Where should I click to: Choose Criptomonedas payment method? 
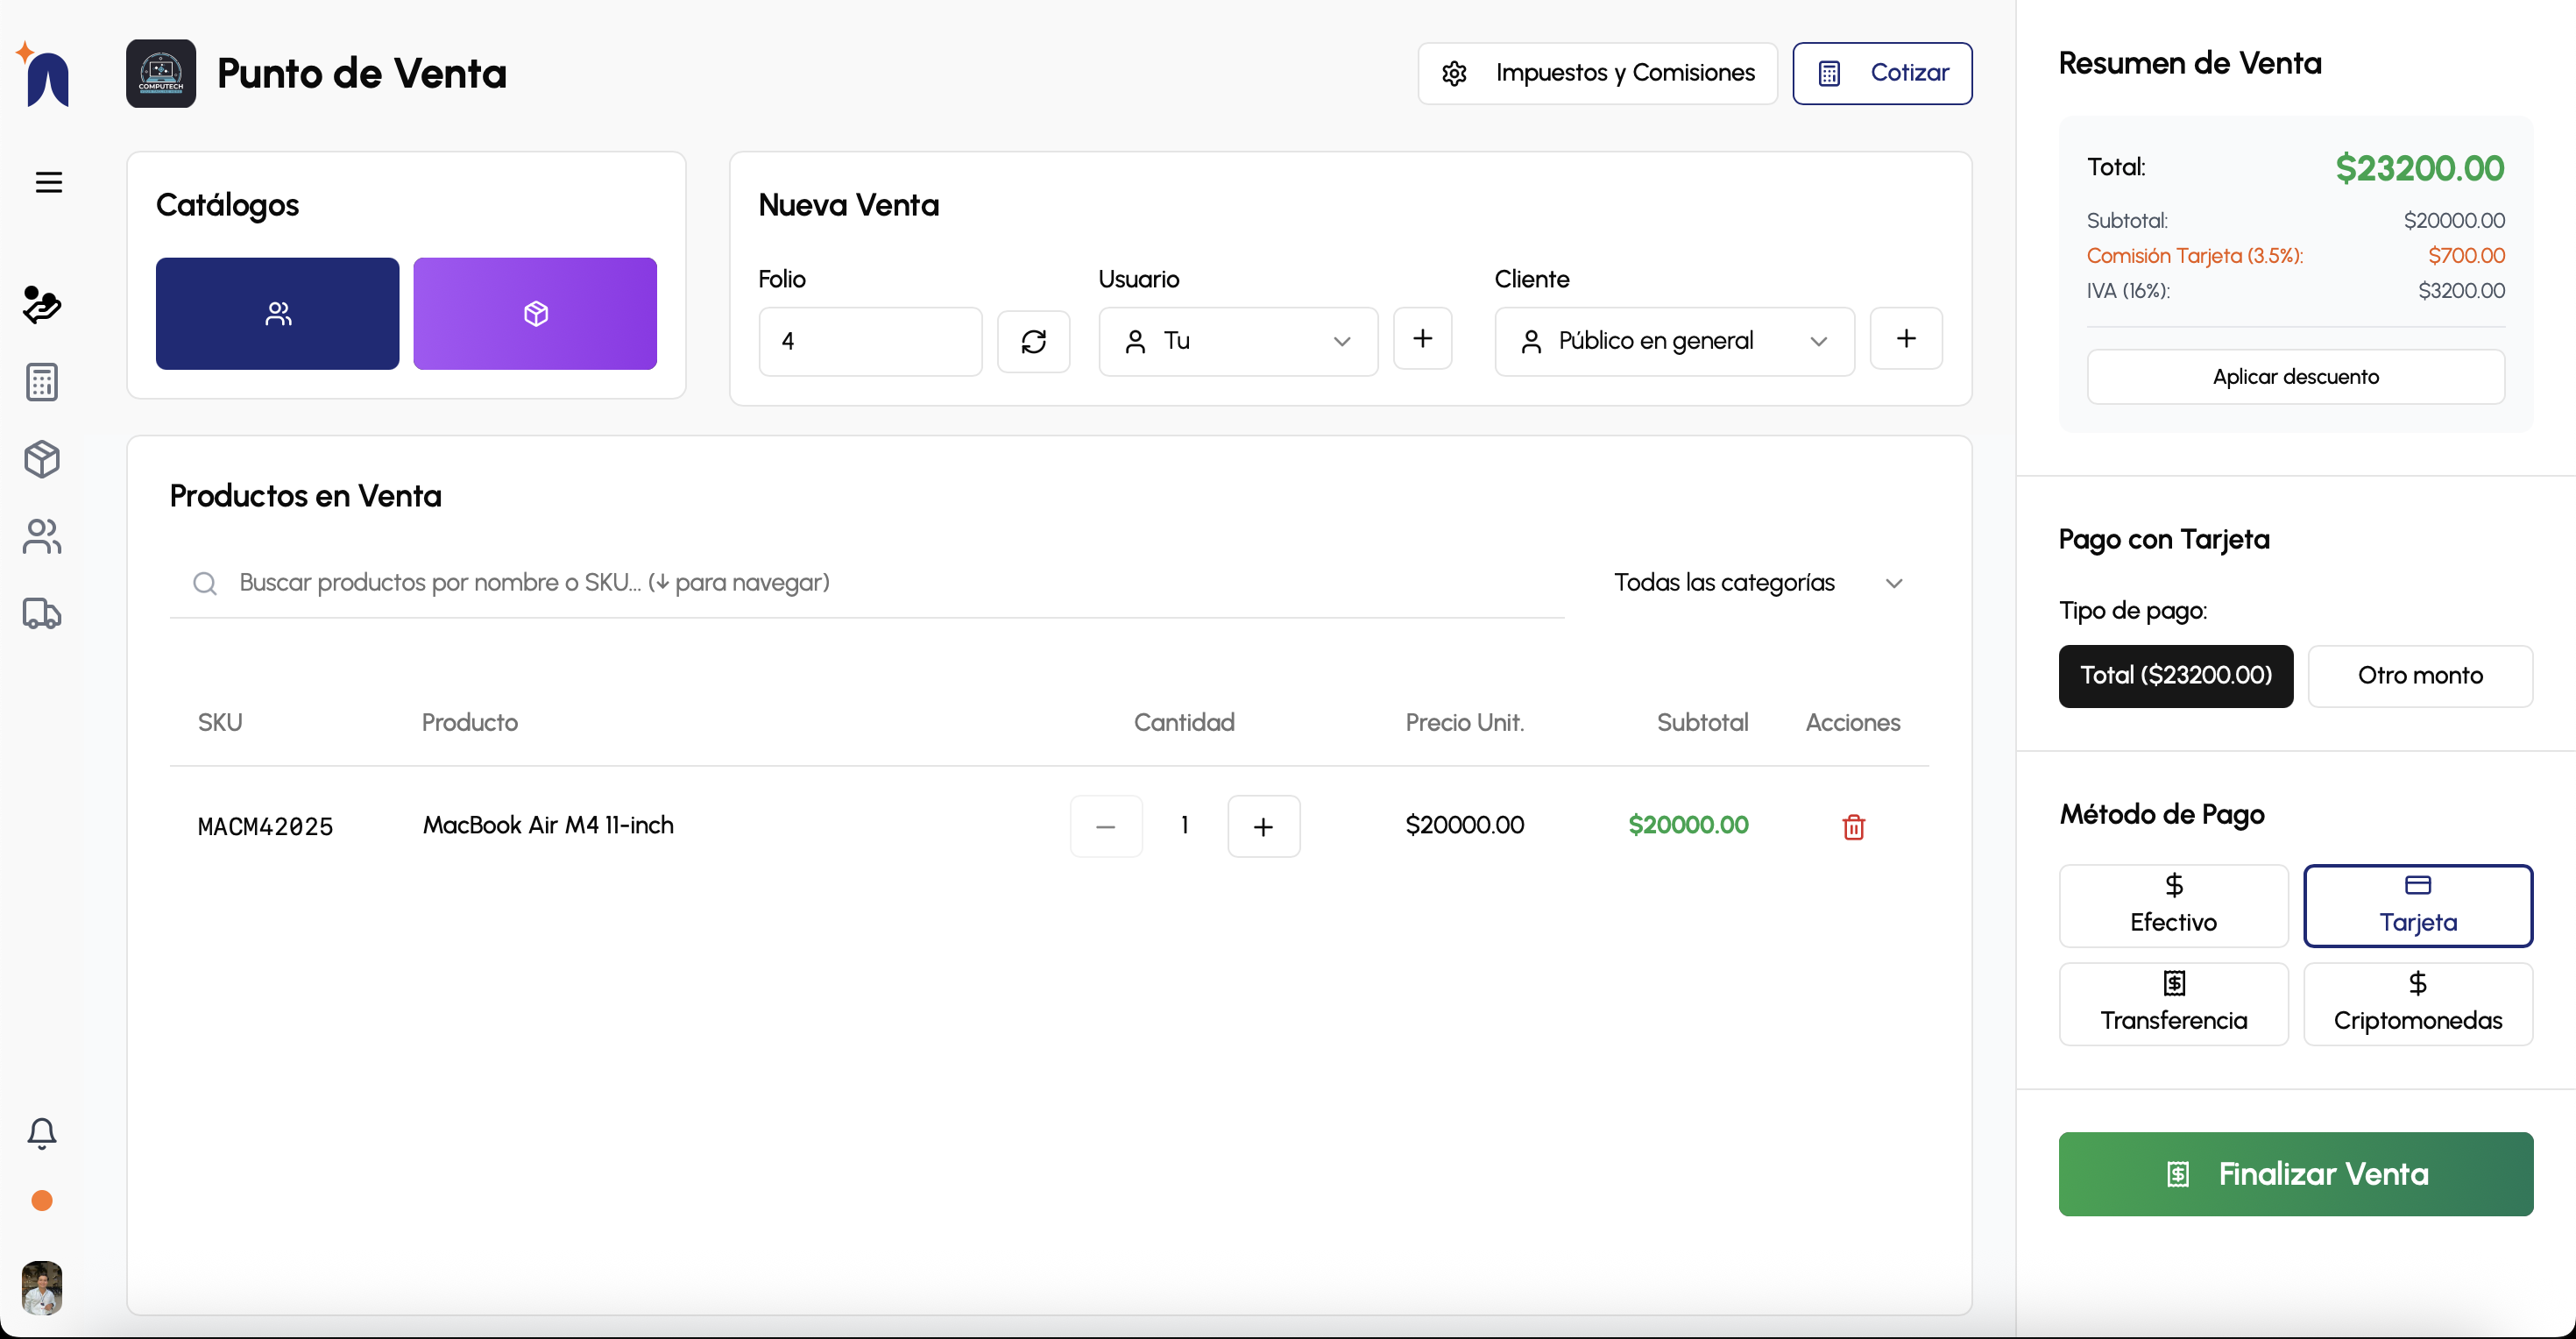pos(2418,1003)
